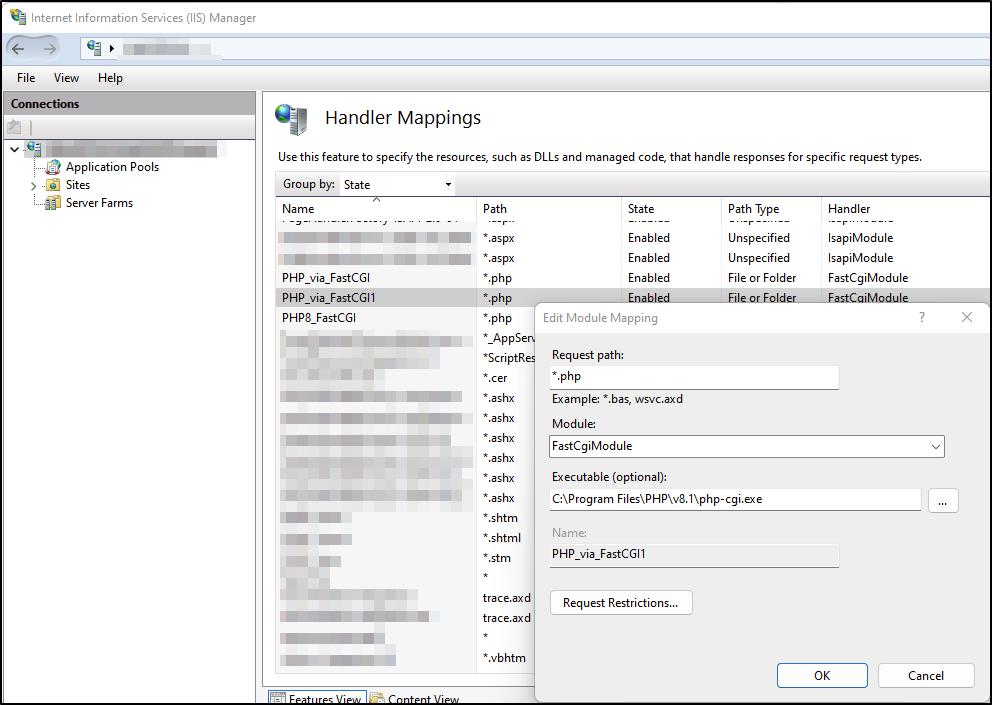Image resolution: width=992 pixels, height=705 pixels.
Task: Click the Application Pools icon
Action: click(x=53, y=167)
